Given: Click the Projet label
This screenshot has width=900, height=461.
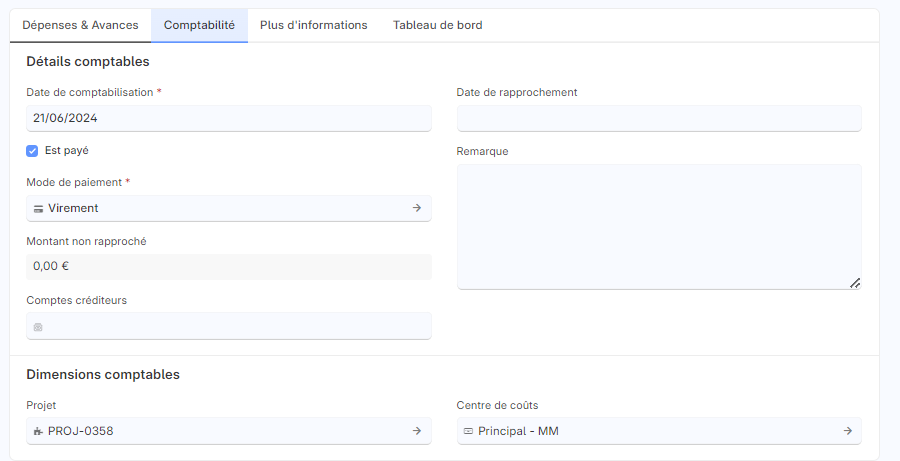Looking at the screenshot, I should click(x=41, y=405).
